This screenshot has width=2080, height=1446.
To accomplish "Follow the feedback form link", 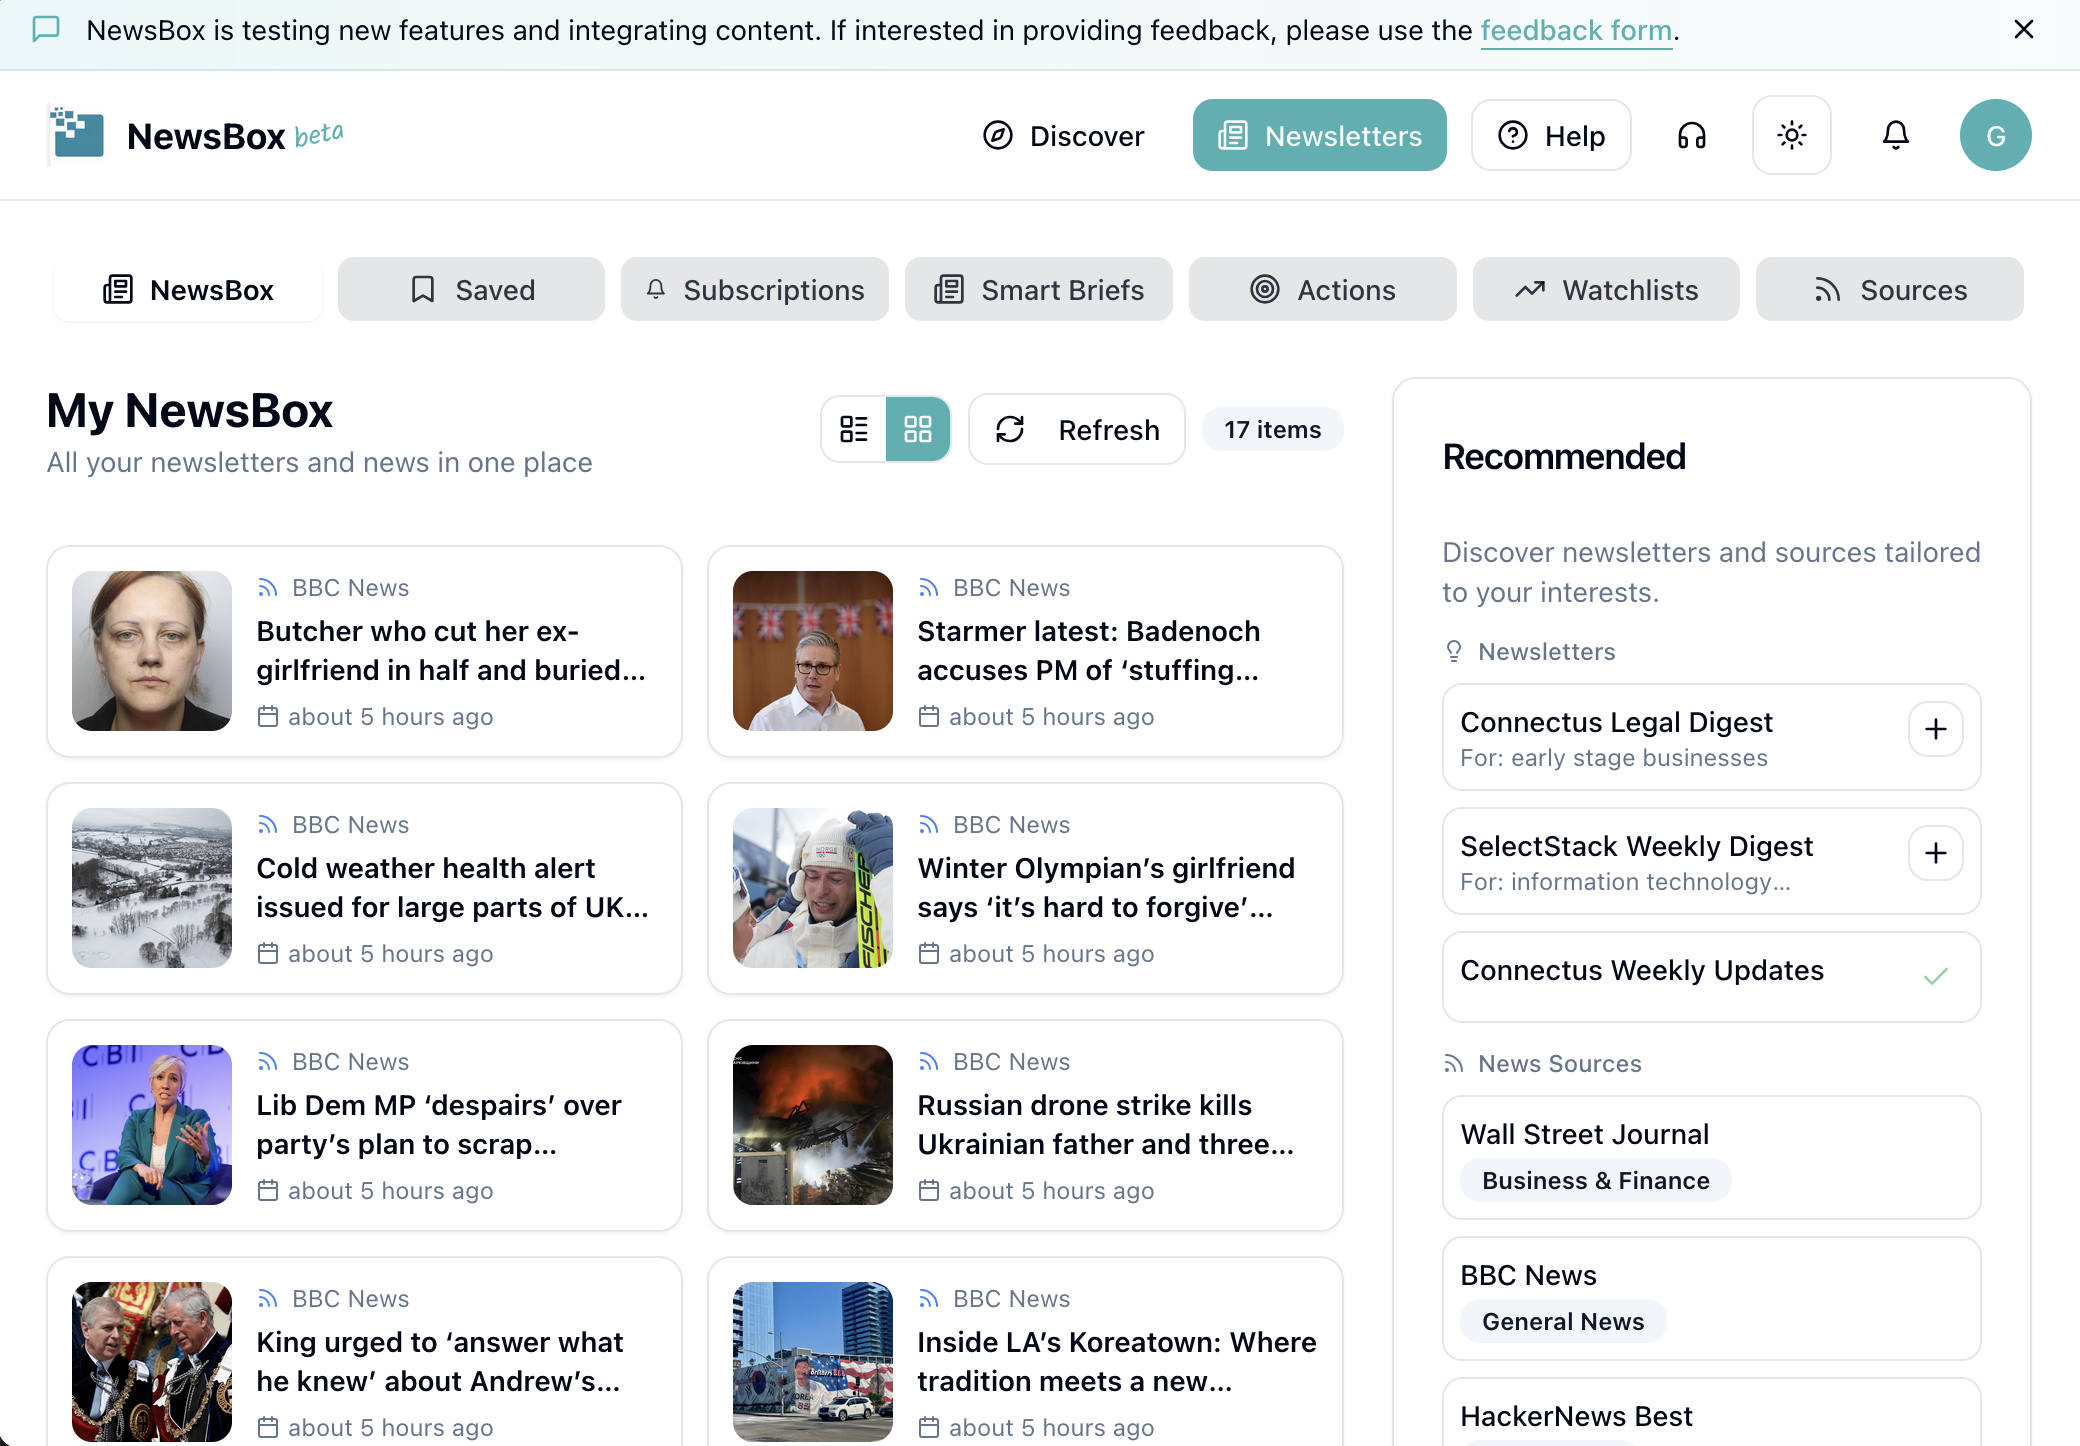I will pyautogui.click(x=1576, y=31).
